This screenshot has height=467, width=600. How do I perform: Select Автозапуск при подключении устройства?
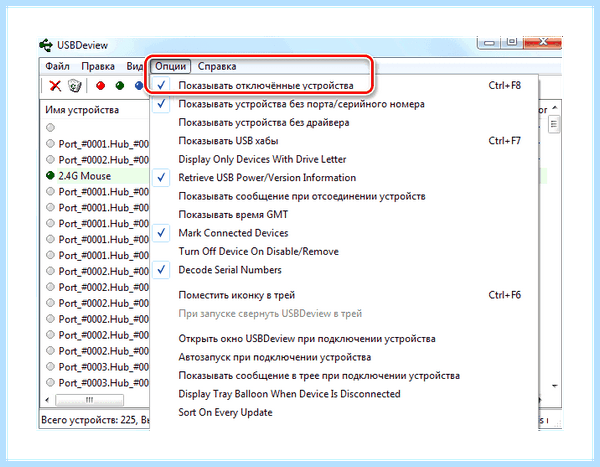(x=344, y=357)
